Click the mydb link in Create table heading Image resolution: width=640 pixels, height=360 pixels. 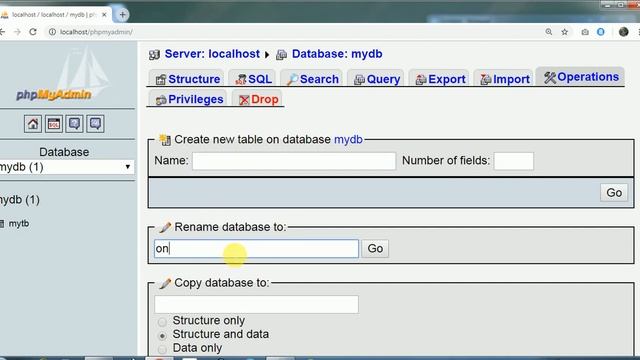pos(348,139)
